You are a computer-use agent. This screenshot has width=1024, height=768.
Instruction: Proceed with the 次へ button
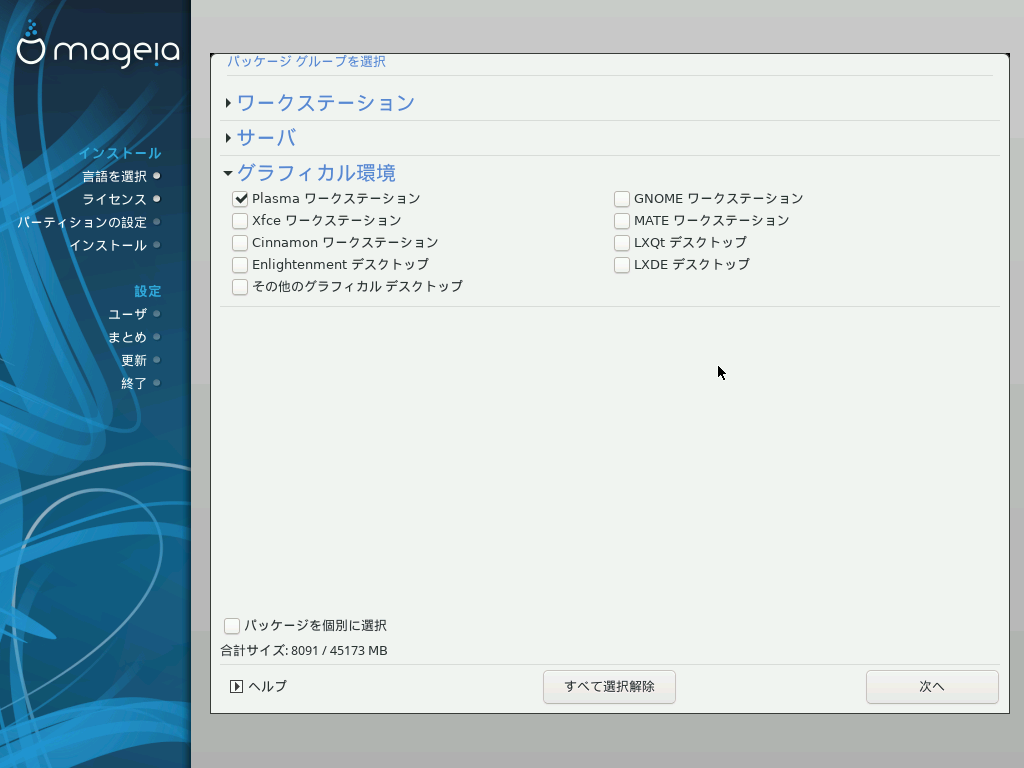tap(932, 687)
